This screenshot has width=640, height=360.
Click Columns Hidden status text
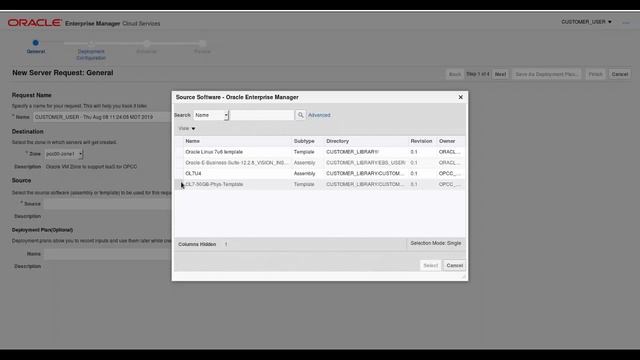(x=197, y=244)
